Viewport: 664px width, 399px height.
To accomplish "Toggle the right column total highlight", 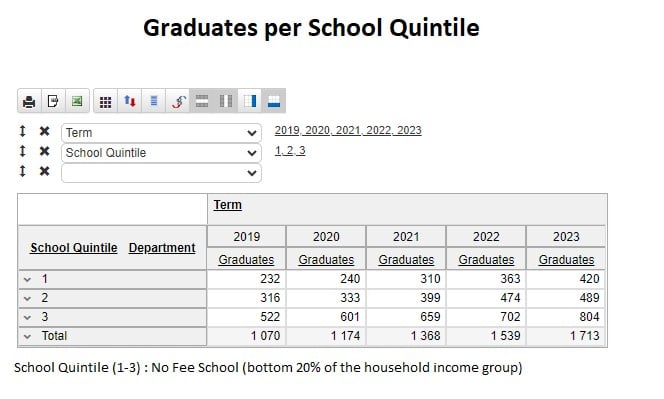I will pyautogui.click(x=250, y=101).
